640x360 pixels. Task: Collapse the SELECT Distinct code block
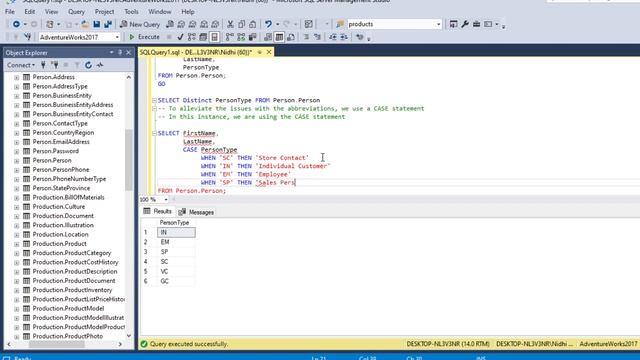[x=154, y=100]
